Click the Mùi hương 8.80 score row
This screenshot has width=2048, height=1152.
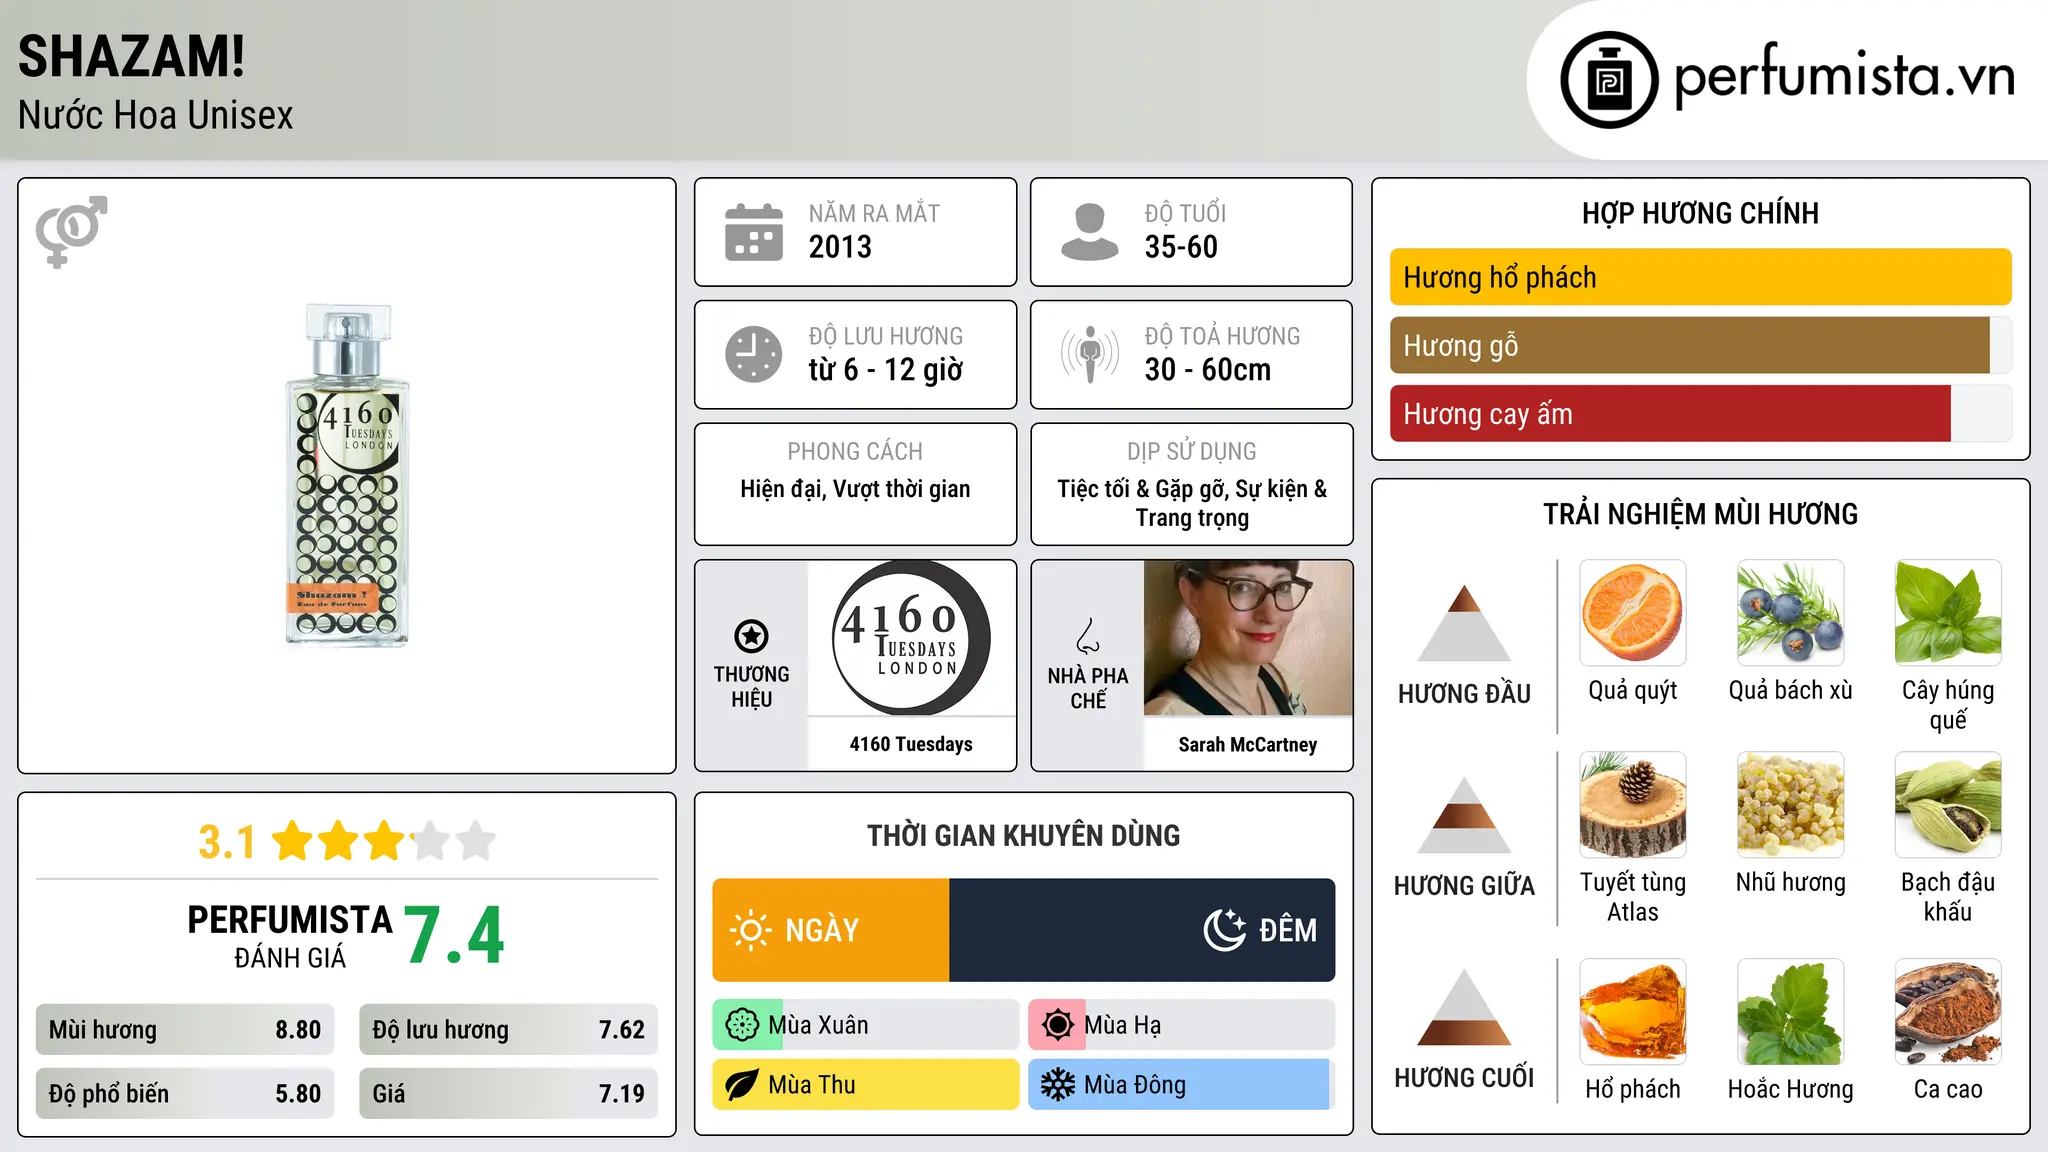coord(185,1030)
